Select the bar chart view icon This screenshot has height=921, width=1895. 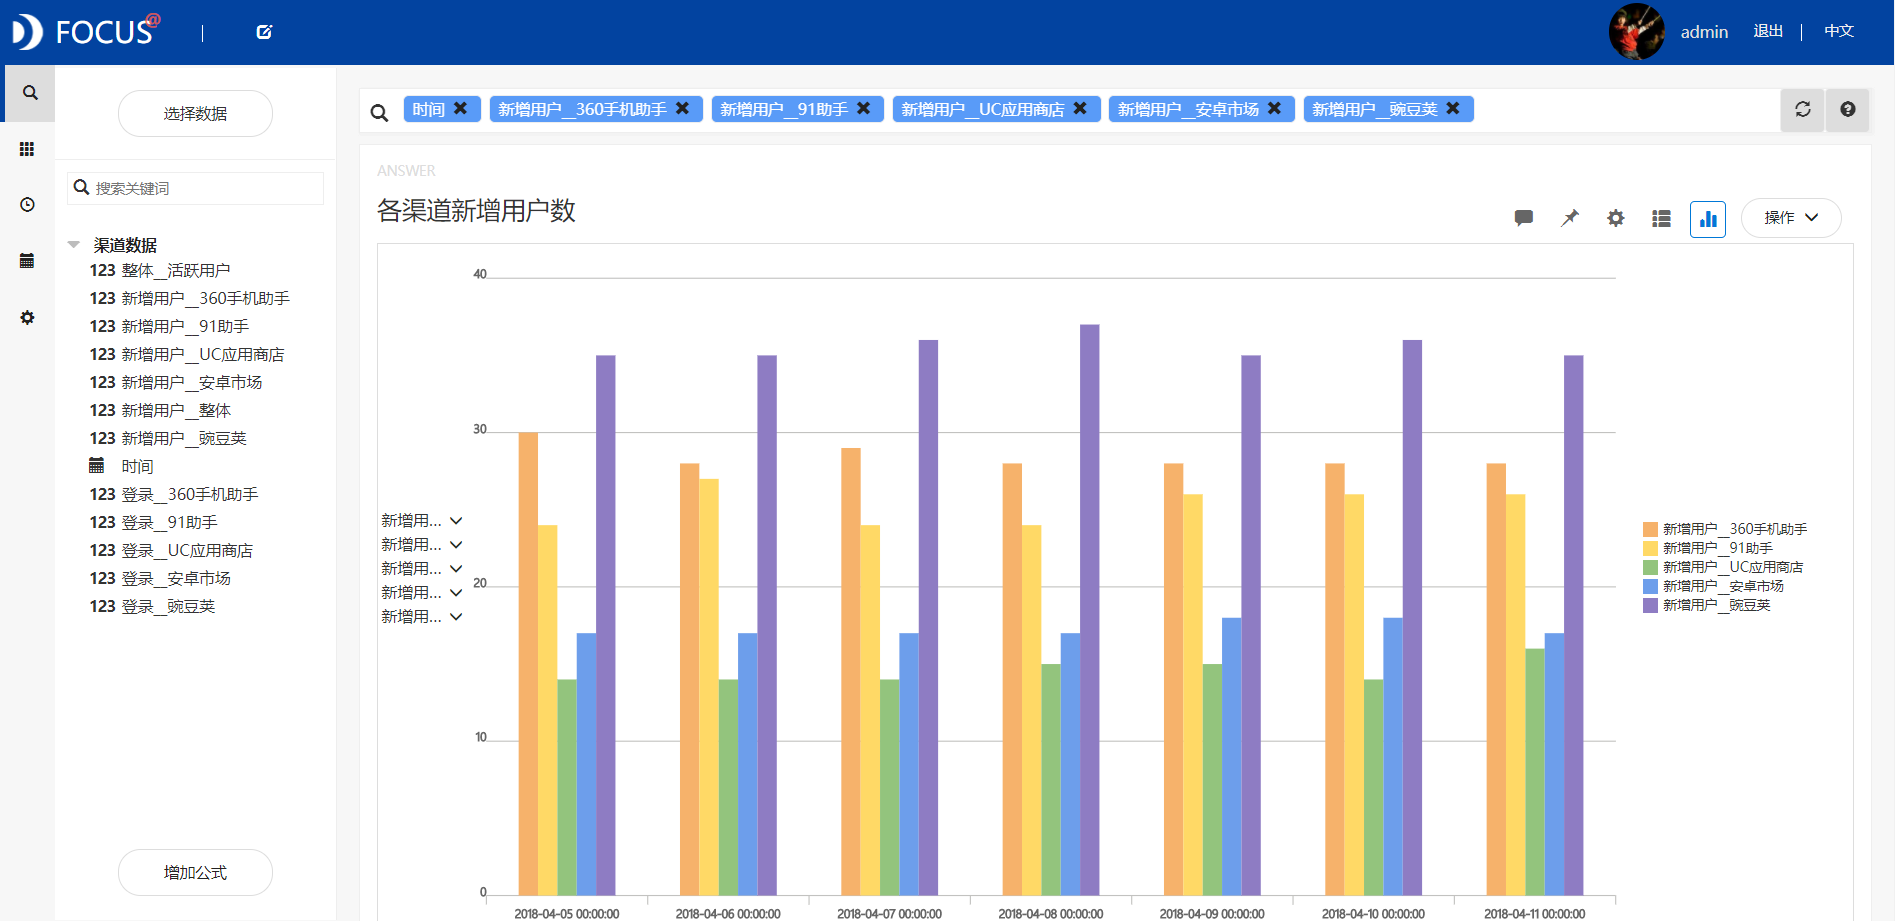tap(1707, 218)
